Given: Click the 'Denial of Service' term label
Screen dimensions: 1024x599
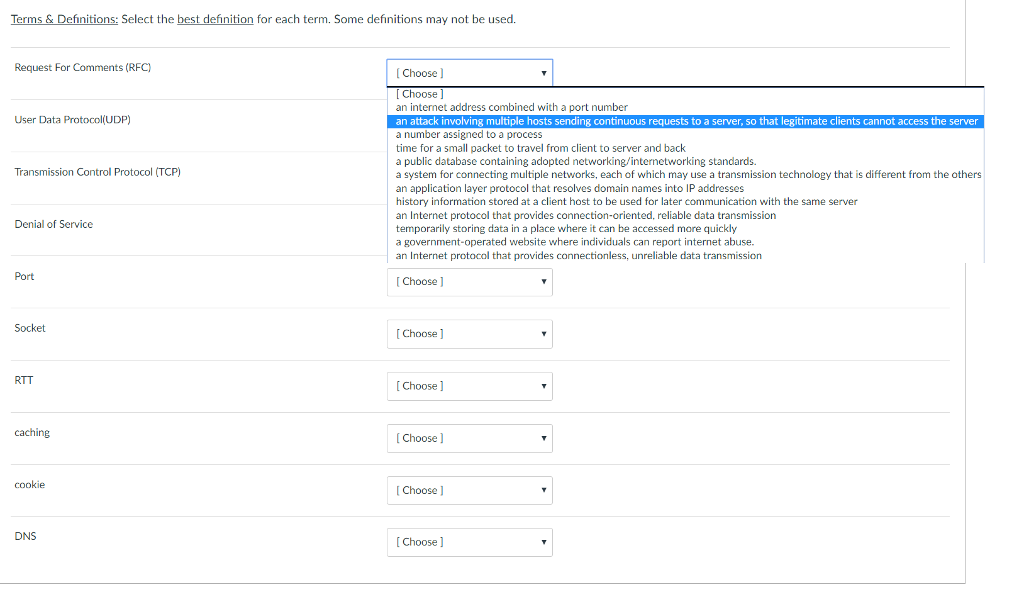Looking at the screenshot, I should (x=54, y=224).
